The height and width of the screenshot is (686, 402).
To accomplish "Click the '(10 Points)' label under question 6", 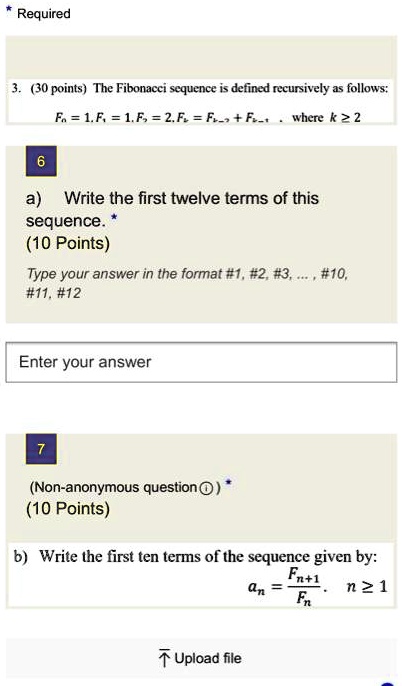I will pyautogui.click(x=68, y=243).
